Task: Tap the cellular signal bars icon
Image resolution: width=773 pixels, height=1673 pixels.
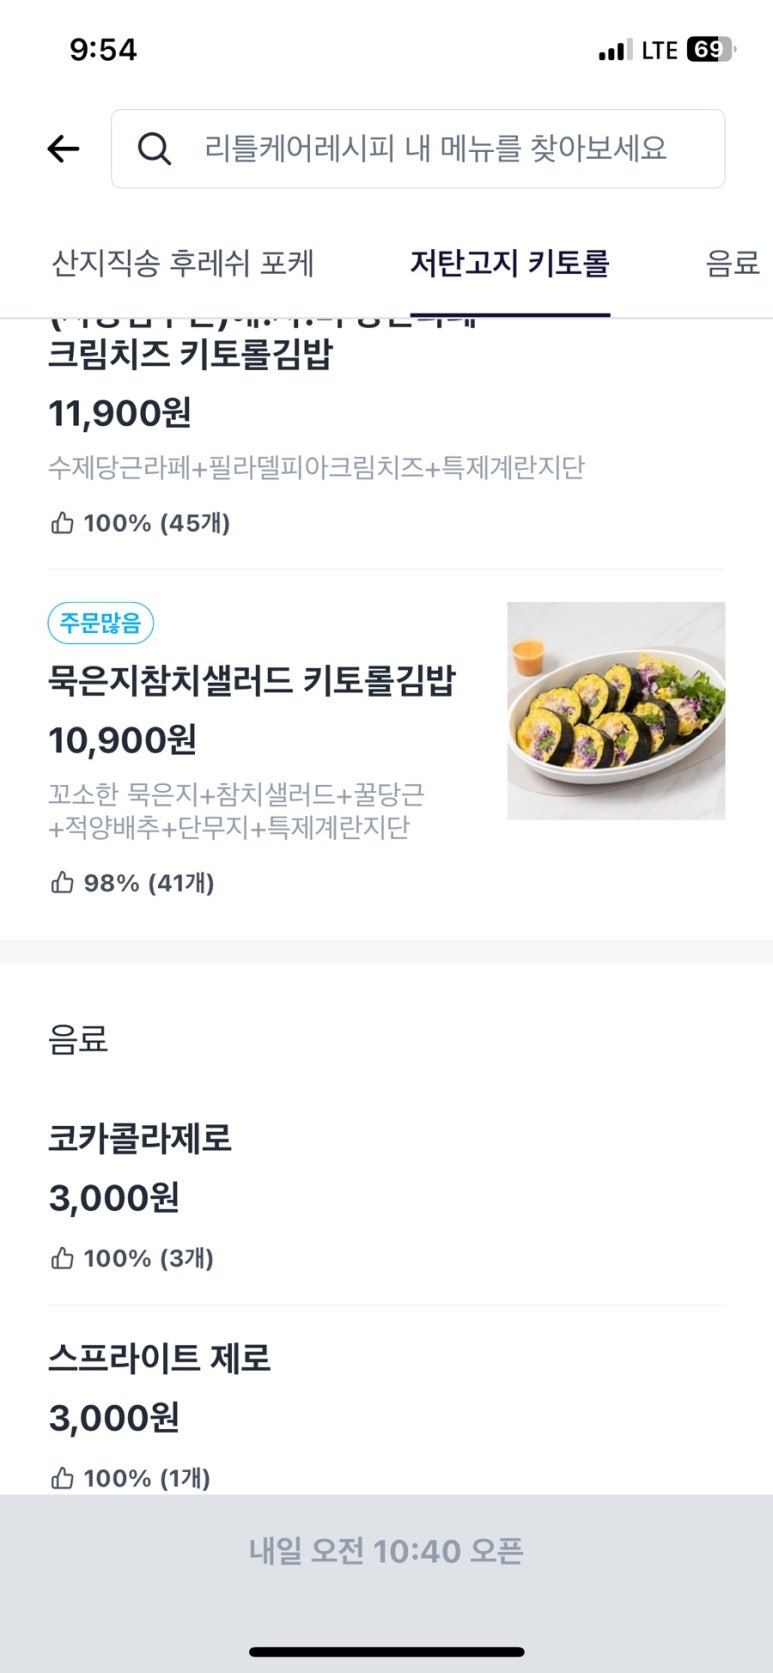Action: click(x=614, y=50)
